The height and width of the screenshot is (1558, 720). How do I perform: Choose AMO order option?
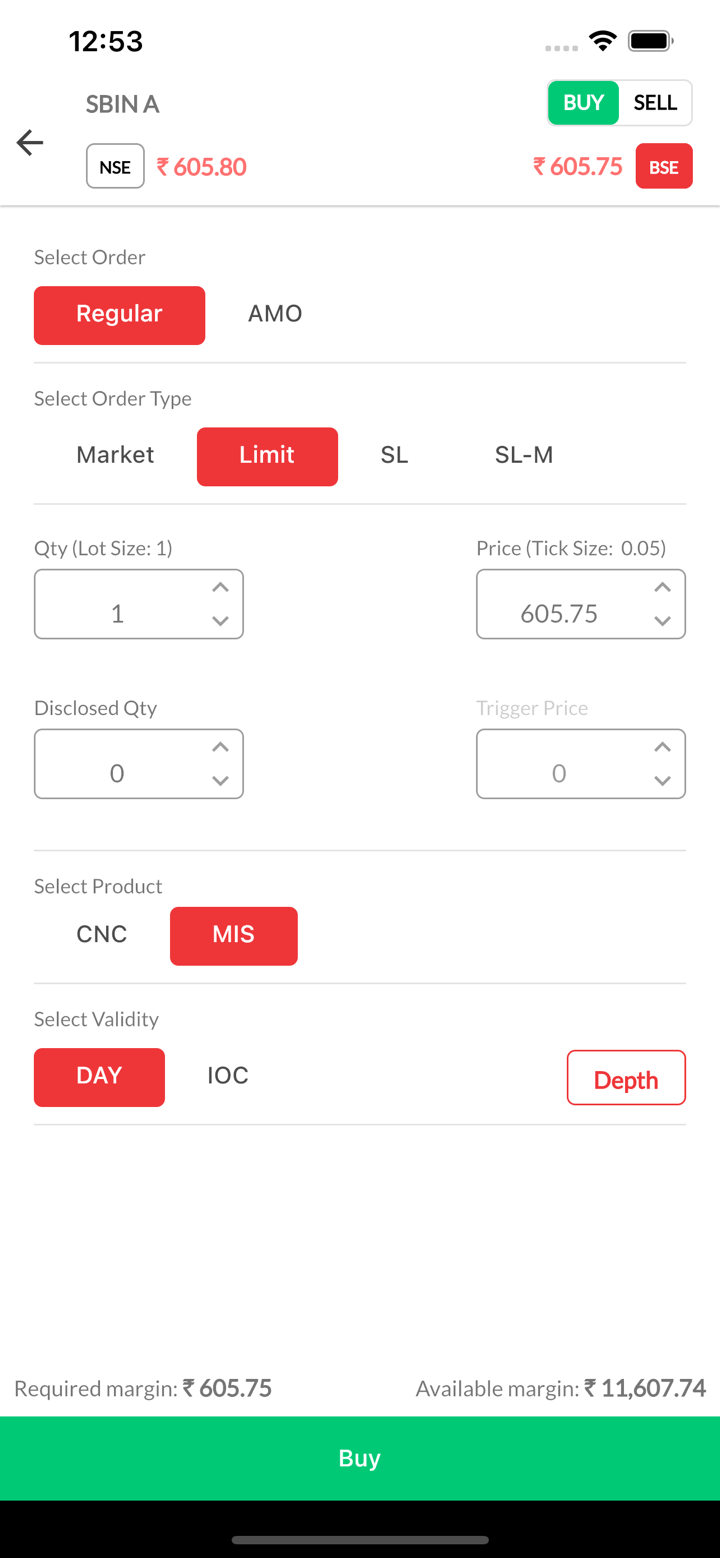coord(275,314)
